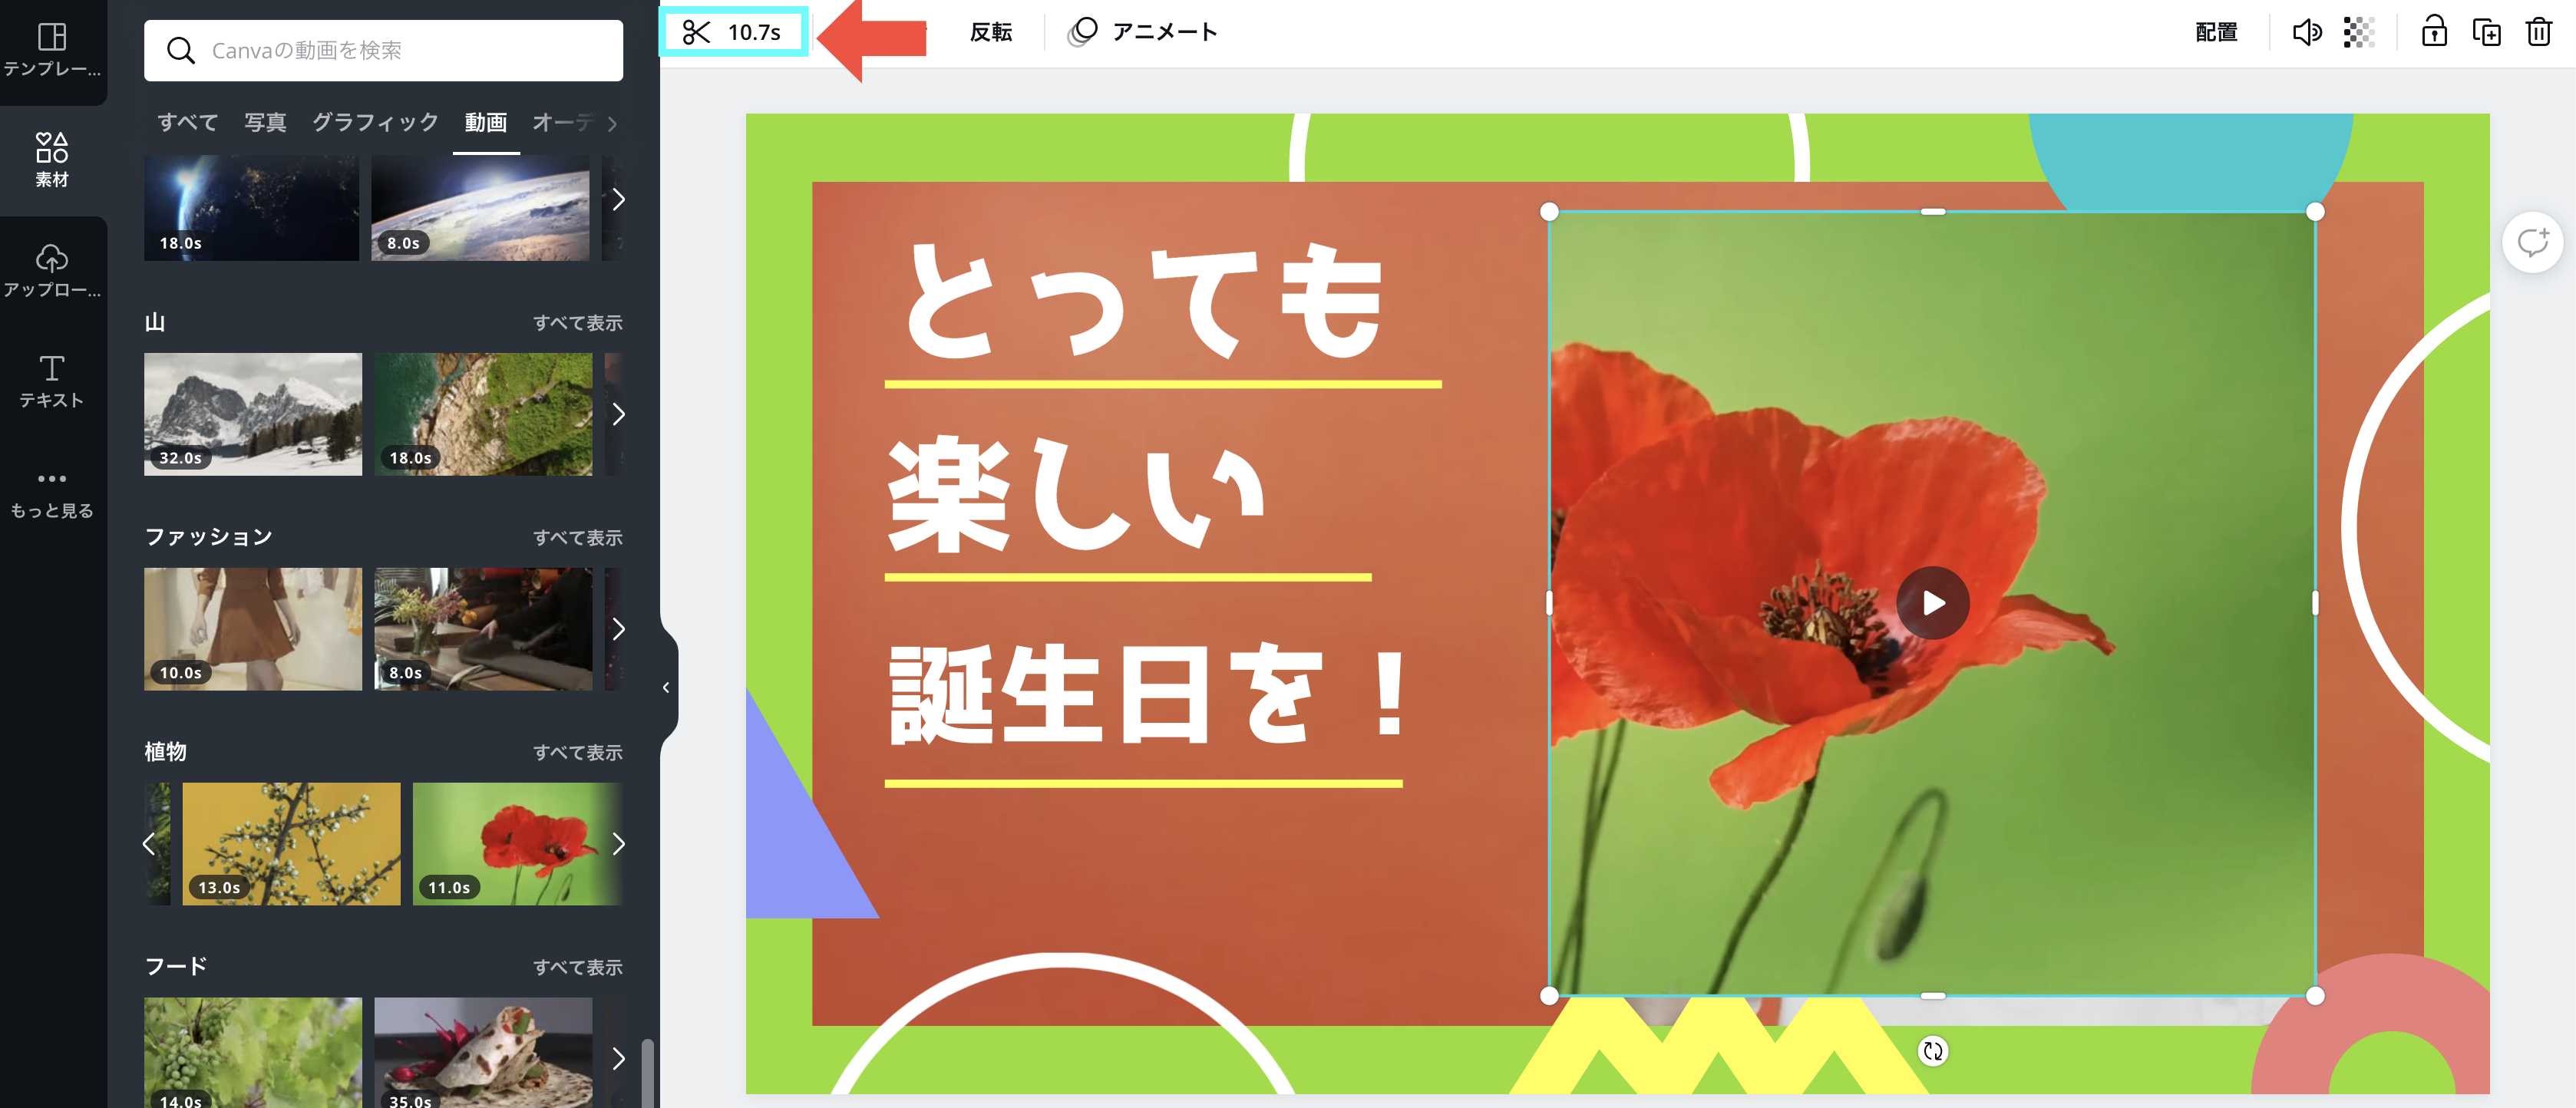Delete the selected element with trash icon
The width and height of the screenshot is (2576, 1108).
[2539, 32]
